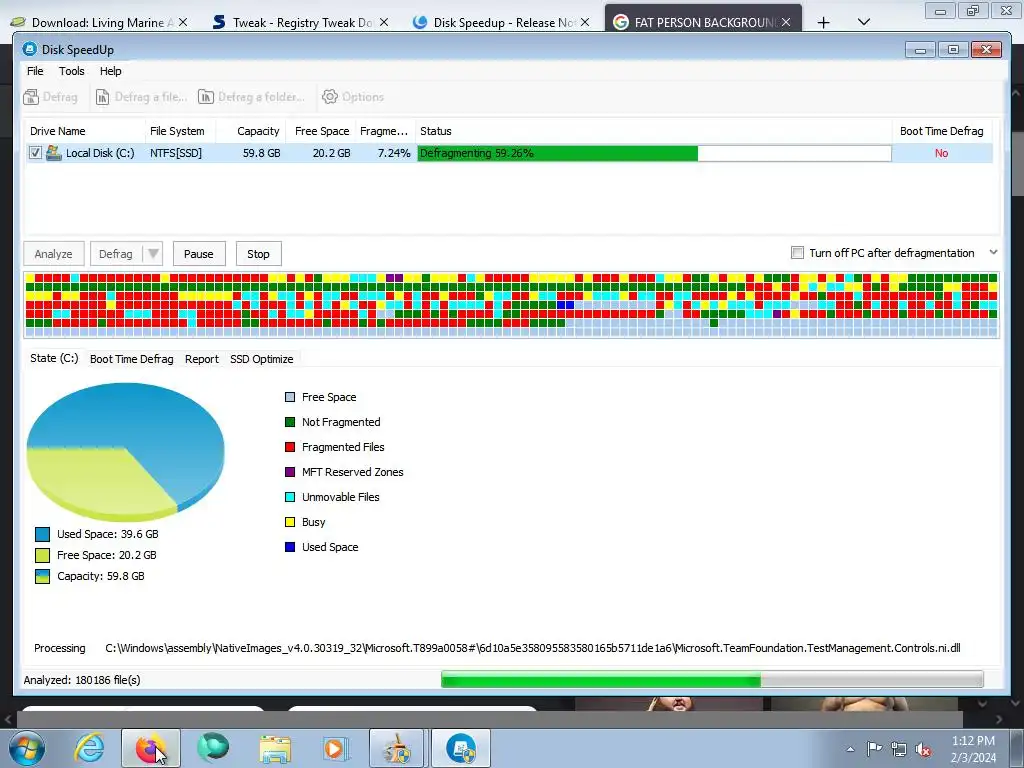Viewport: 1024px width, 768px height.
Task: Open a new browser tab with plus
Action: click(x=824, y=23)
